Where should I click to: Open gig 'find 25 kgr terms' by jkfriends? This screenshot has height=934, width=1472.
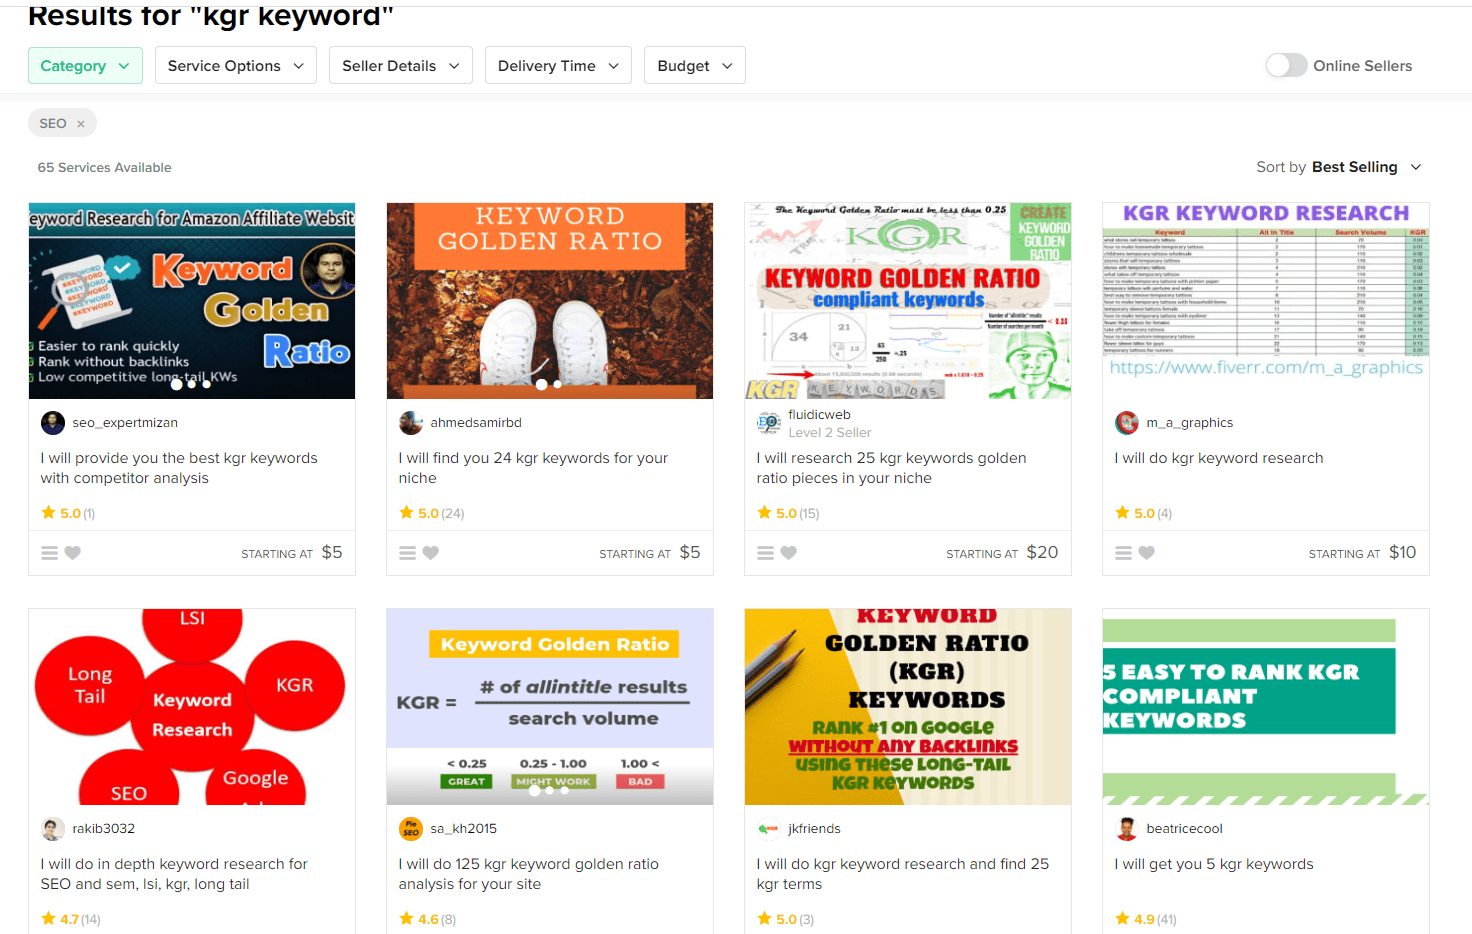903,874
